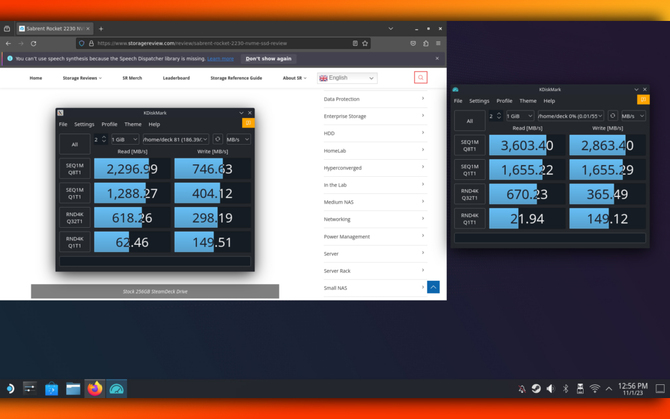Open Theme menu in right KDiskMark window
Screen dimensions: 670x419
coord(528,101)
